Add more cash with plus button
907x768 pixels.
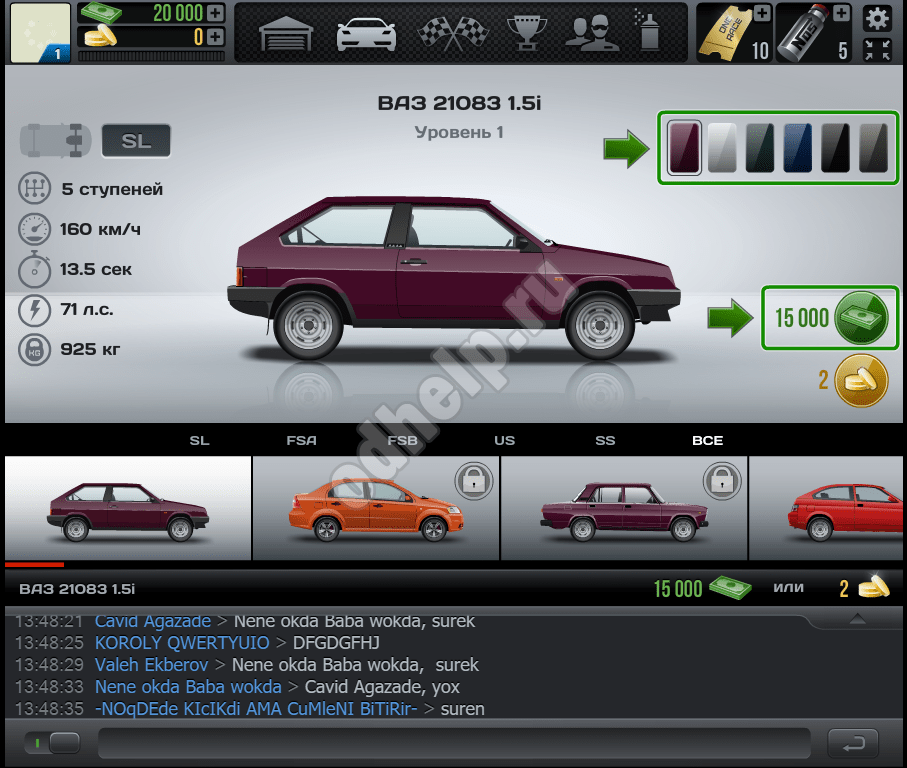tap(215, 13)
